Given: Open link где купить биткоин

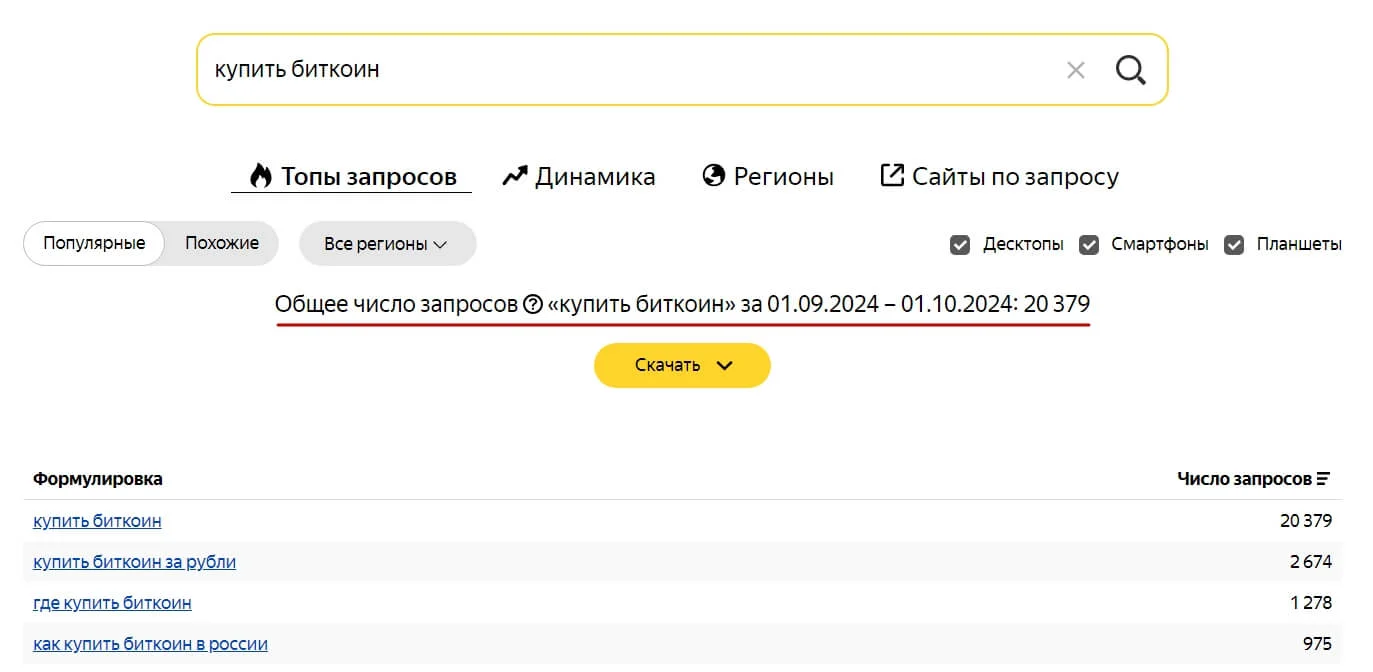Looking at the screenshot, I should (112, 603).
